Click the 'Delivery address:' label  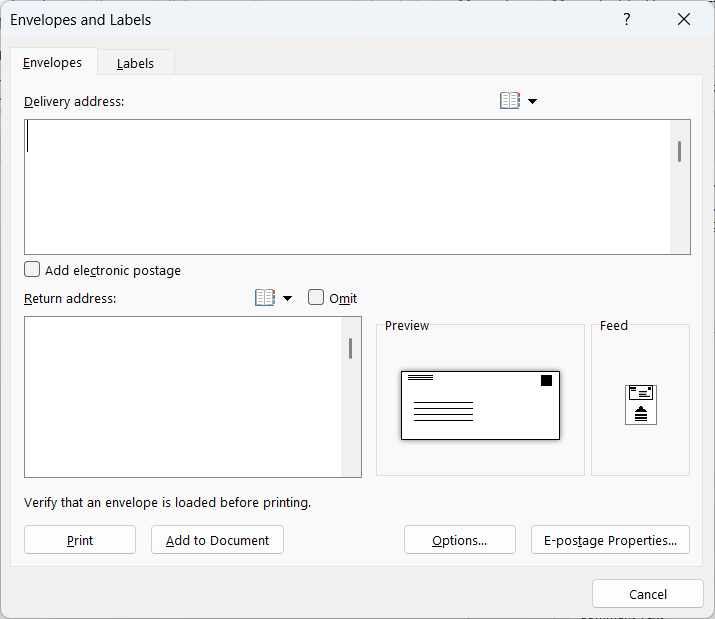pyautogui.click(x=74, y=101)
